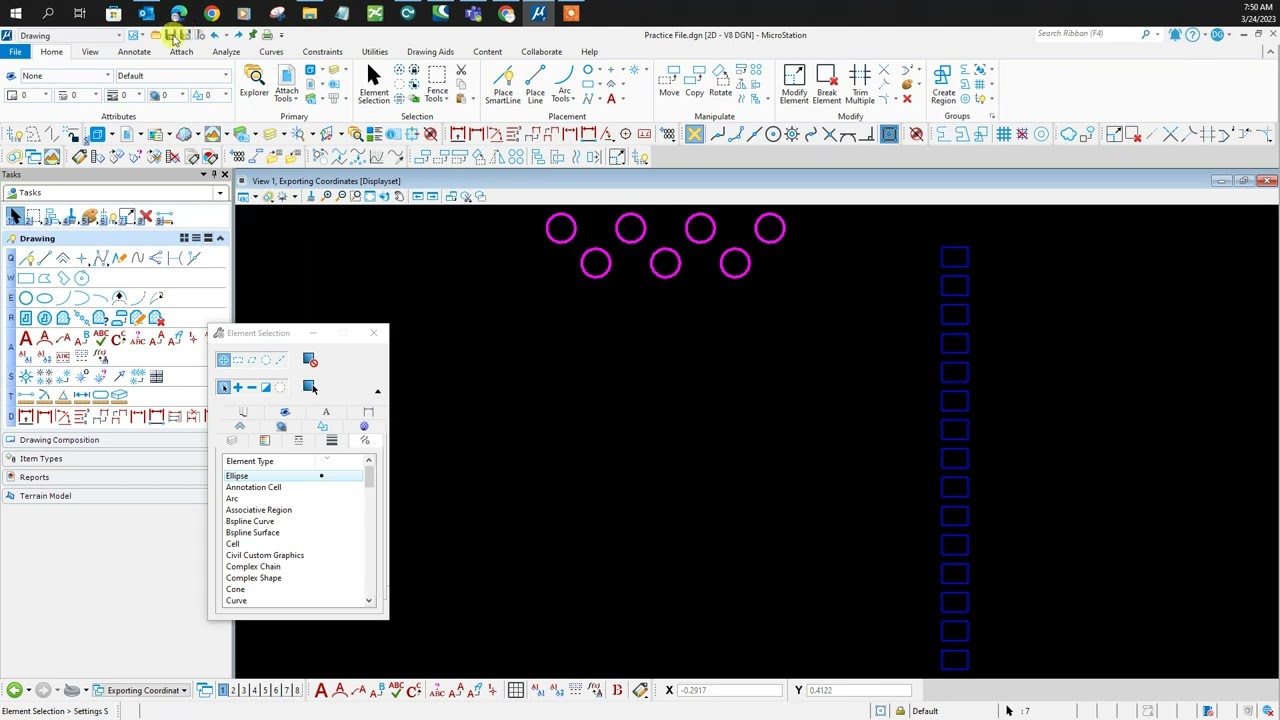
Task: Click the Element Type list scrollbar
Action: [x=369, y=531]
